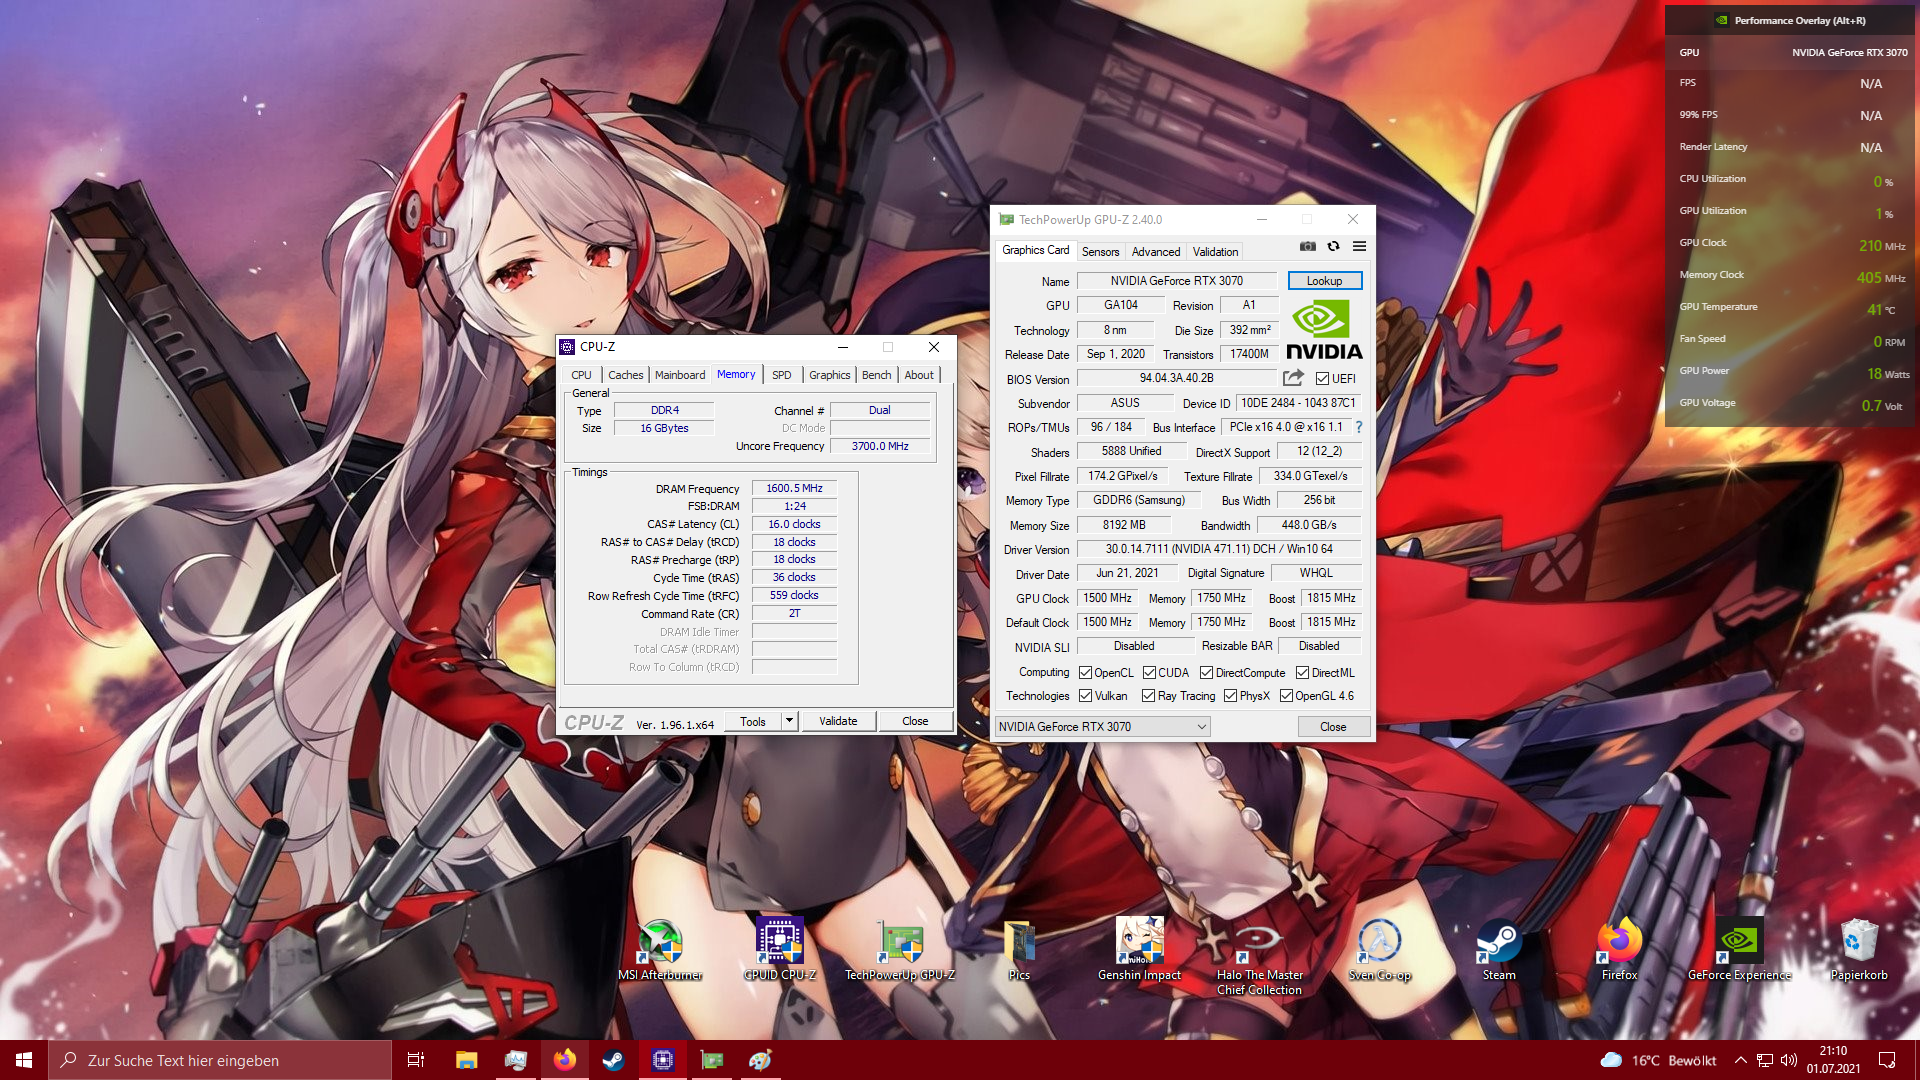Expand the CPU-Z Tools dropdown arrow
The width and height of the screenshot is (1920, 1080).
click(x=789, y=721)
